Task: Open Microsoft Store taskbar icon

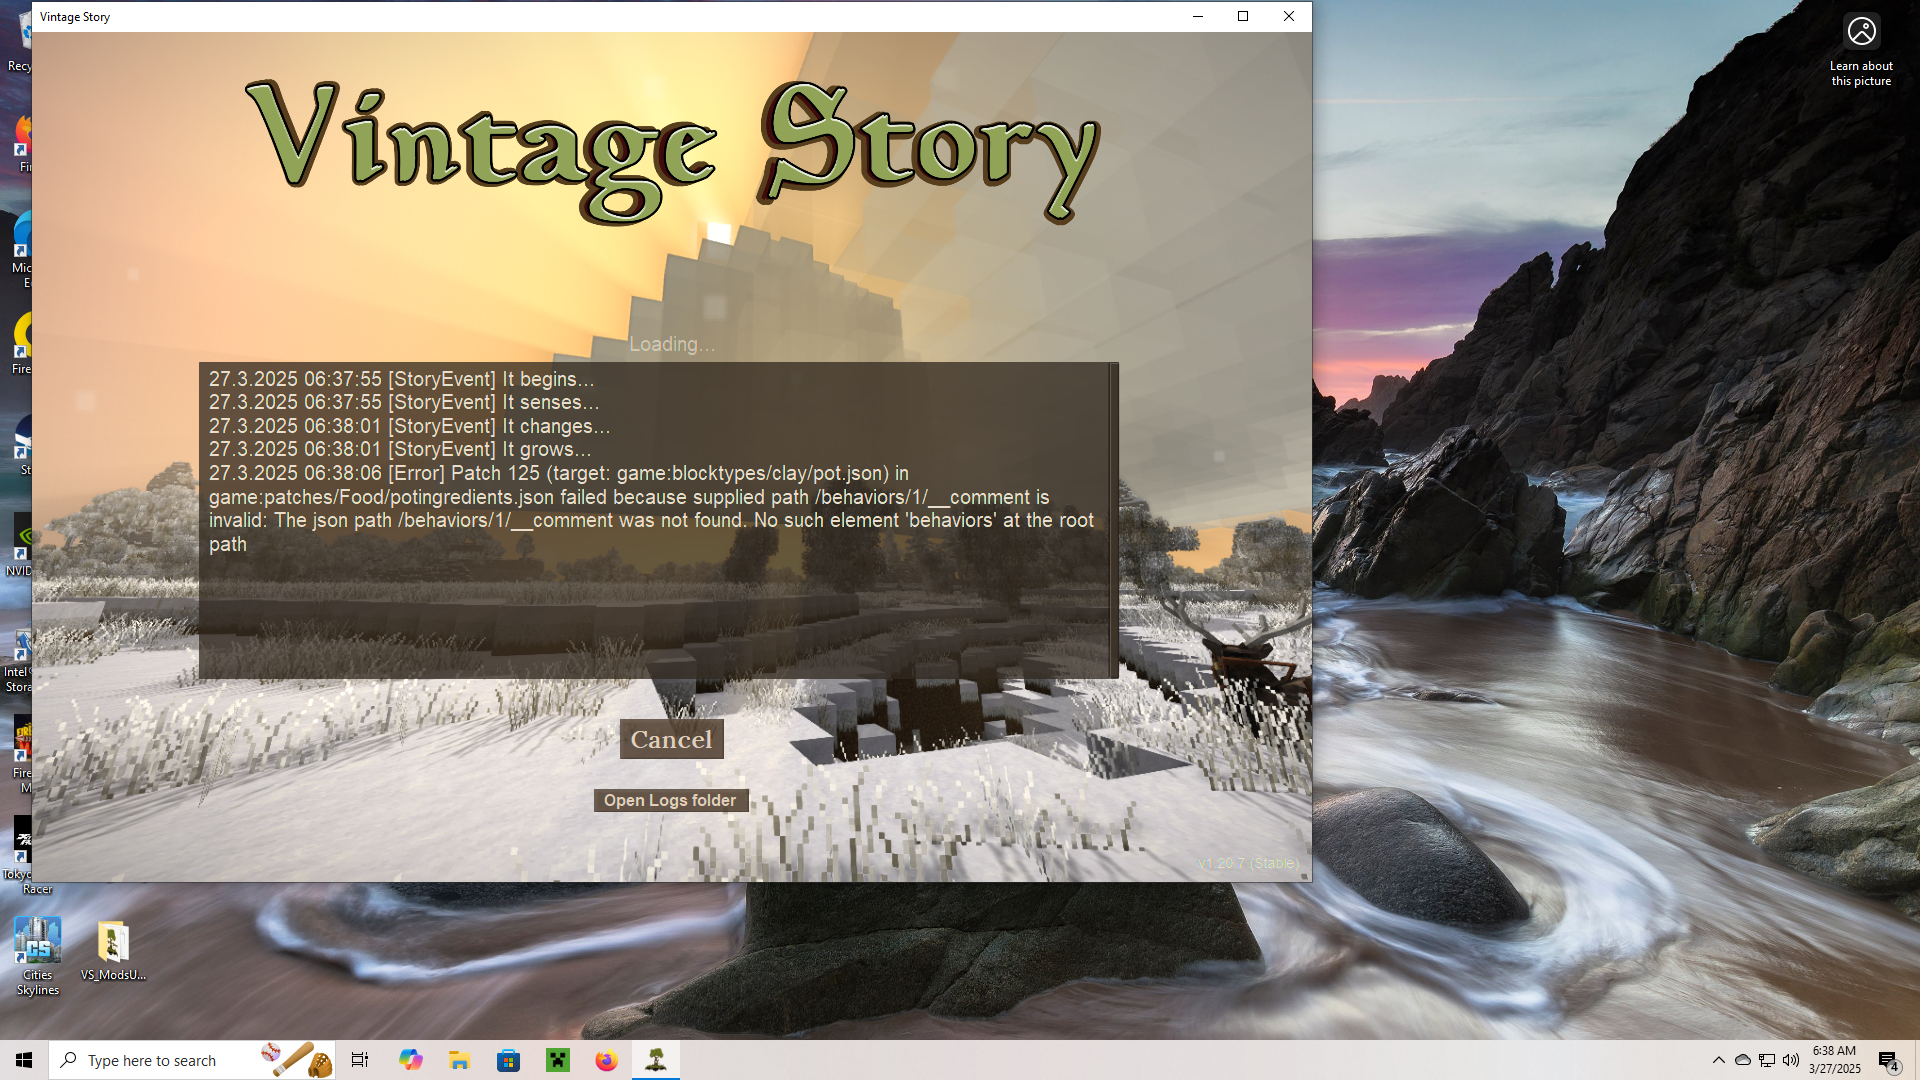Action: (509, 1060)
